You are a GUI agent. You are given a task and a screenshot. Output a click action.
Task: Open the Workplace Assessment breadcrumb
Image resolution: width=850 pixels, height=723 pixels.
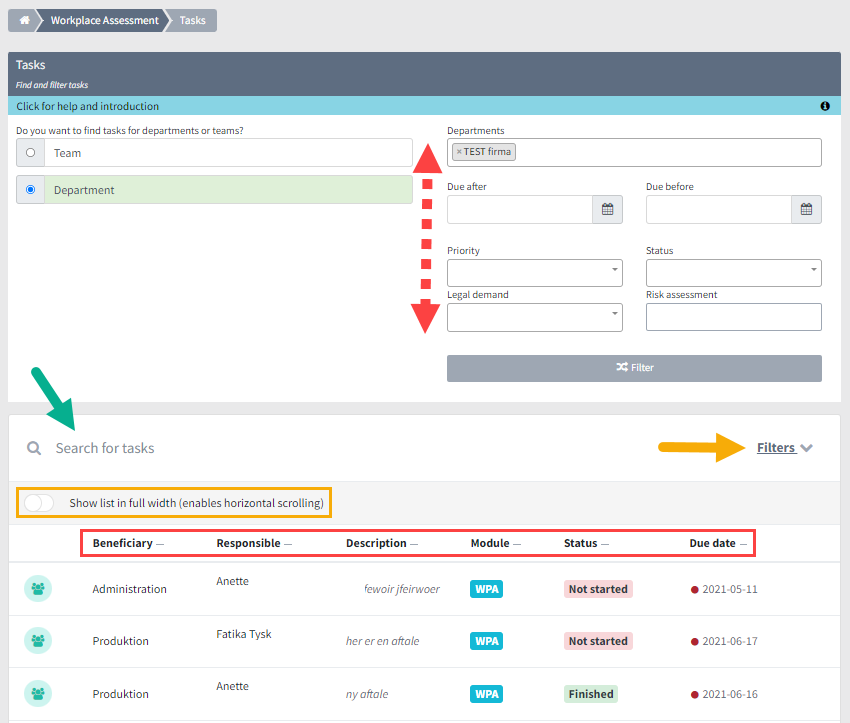[x=105, y=21]
